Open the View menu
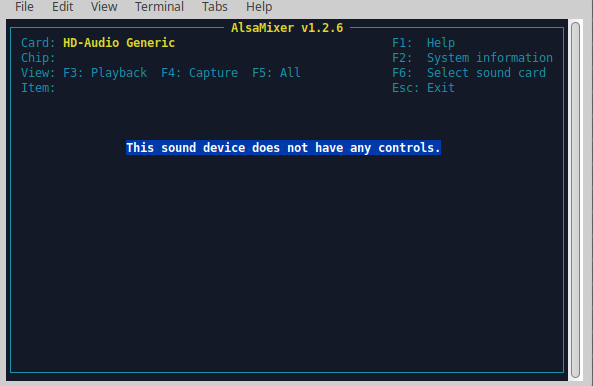The image size is (593, 386). 104,7
